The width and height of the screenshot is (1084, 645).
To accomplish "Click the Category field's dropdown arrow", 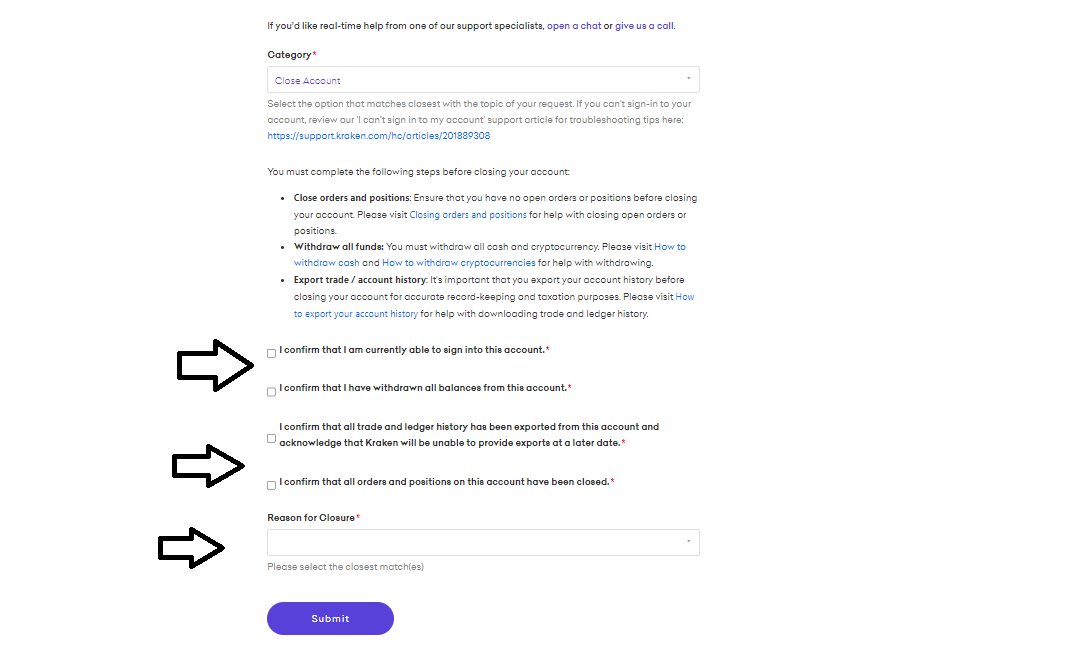I will [x=689, y=79].
